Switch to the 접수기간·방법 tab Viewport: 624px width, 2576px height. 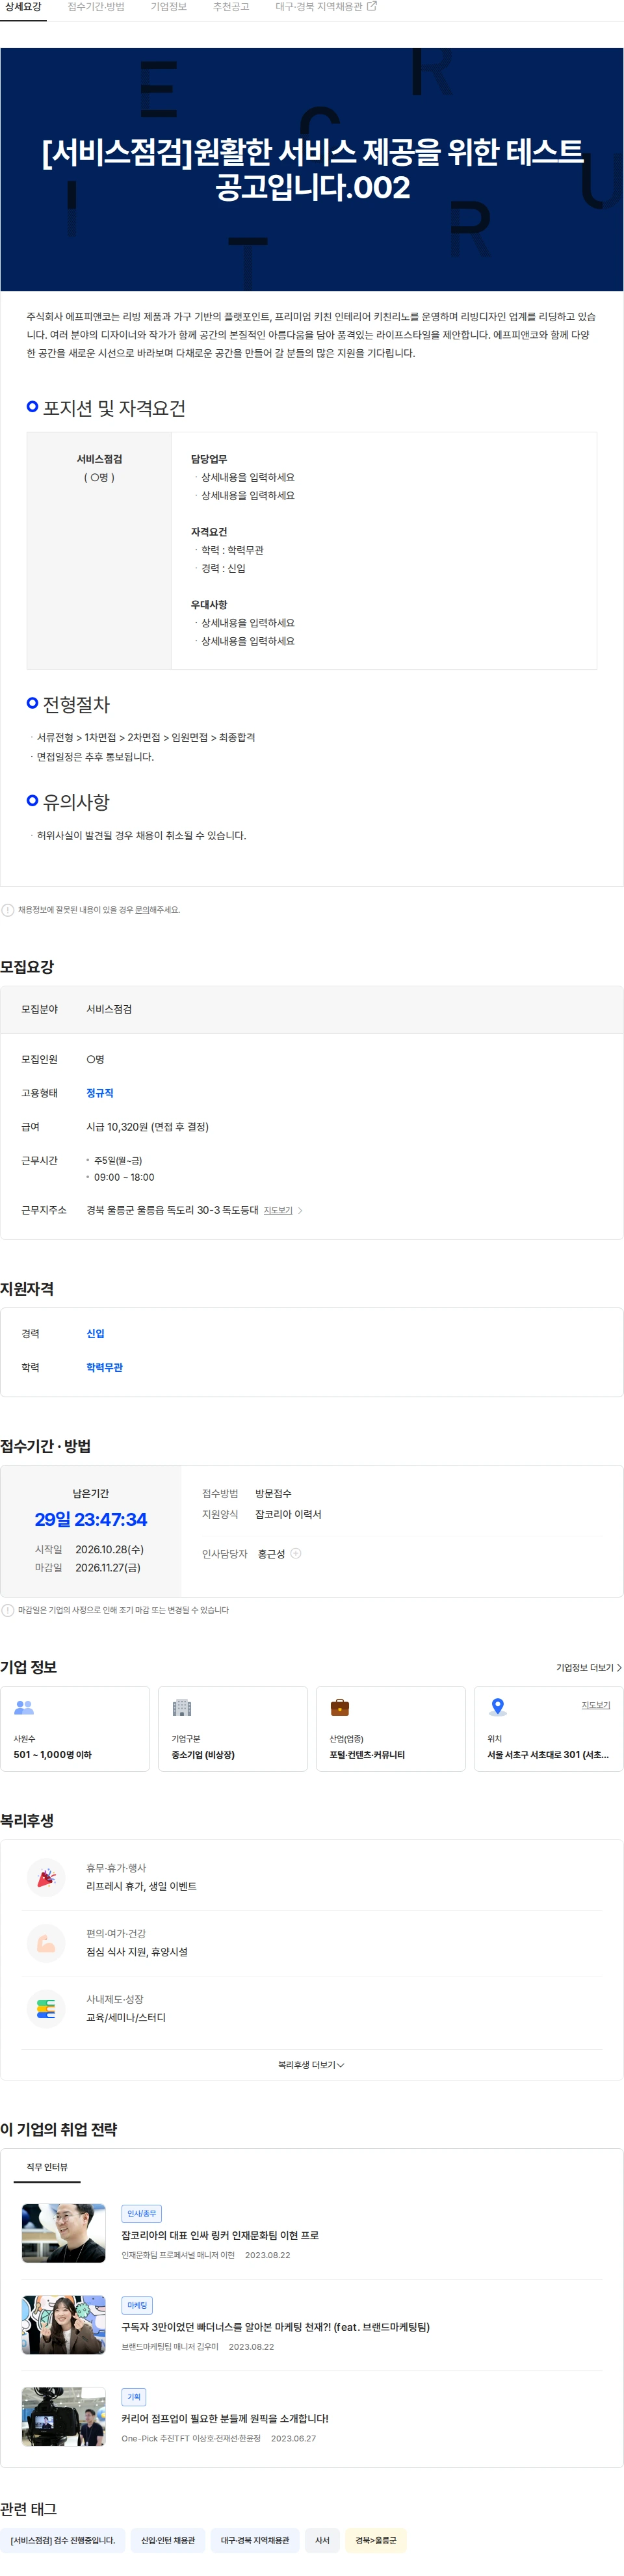(x=96, y=7)
